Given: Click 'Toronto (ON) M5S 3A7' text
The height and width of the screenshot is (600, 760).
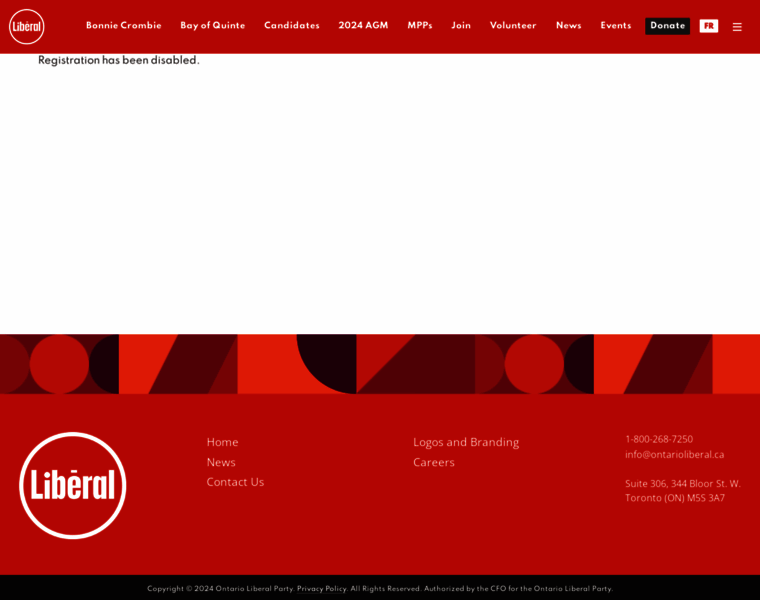Looking at the screenshot, I should (x=675, y=498).
